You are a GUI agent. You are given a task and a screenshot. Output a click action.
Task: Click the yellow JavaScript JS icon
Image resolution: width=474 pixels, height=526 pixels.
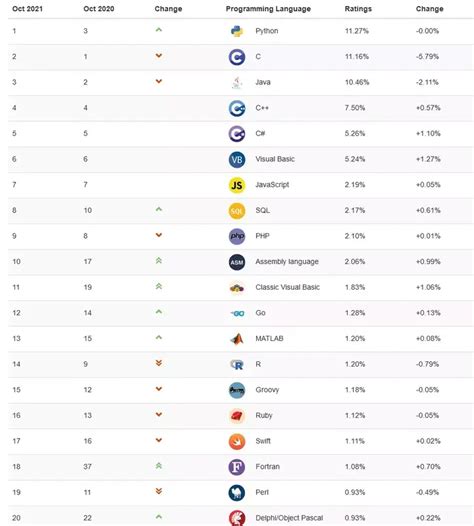pos(237,185)
